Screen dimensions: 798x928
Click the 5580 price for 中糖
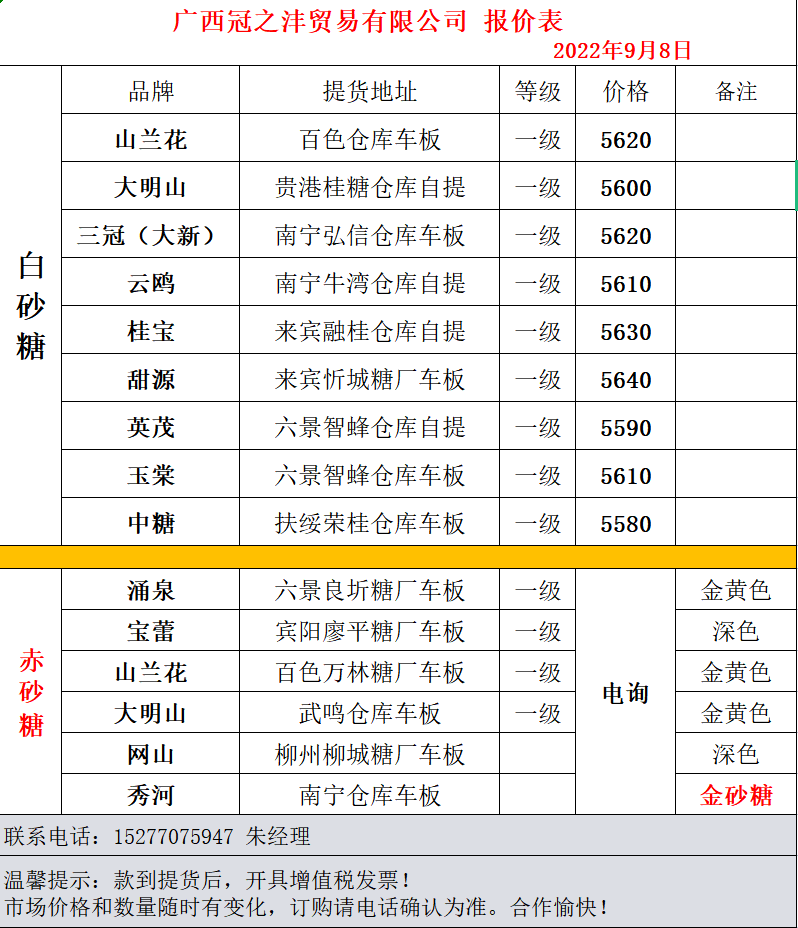pos(626,524)
